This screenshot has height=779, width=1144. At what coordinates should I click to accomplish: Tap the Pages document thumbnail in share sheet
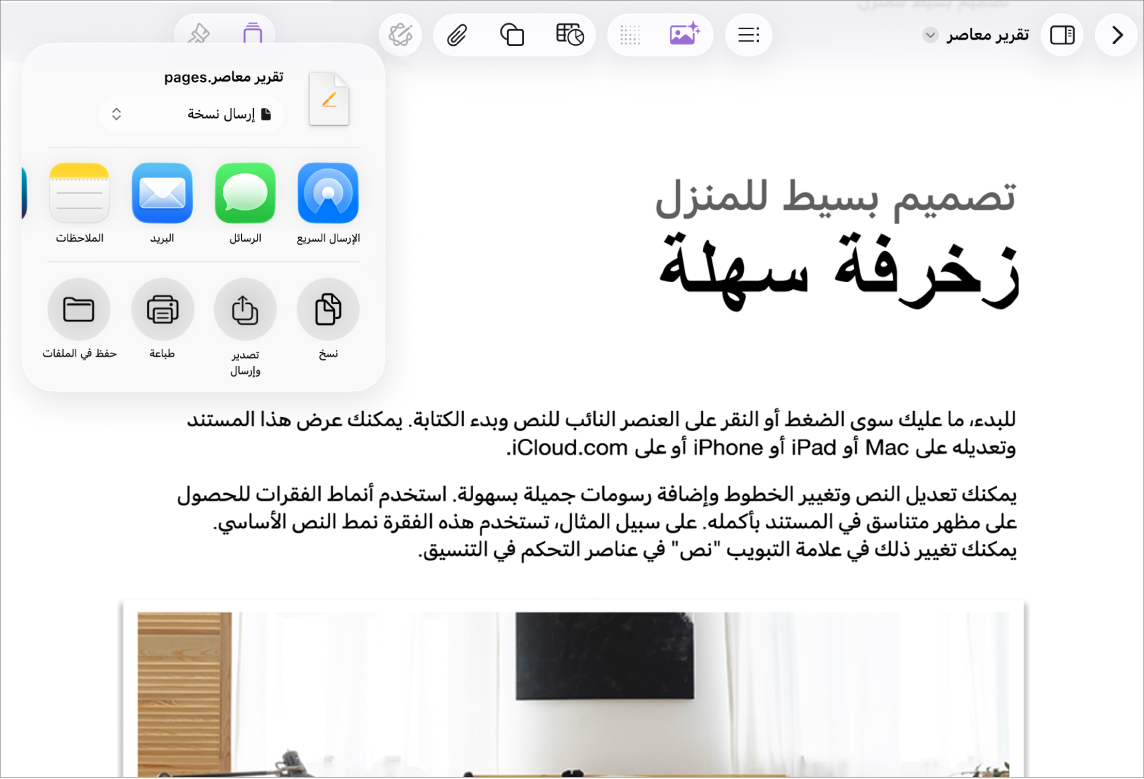coord(329,99)
